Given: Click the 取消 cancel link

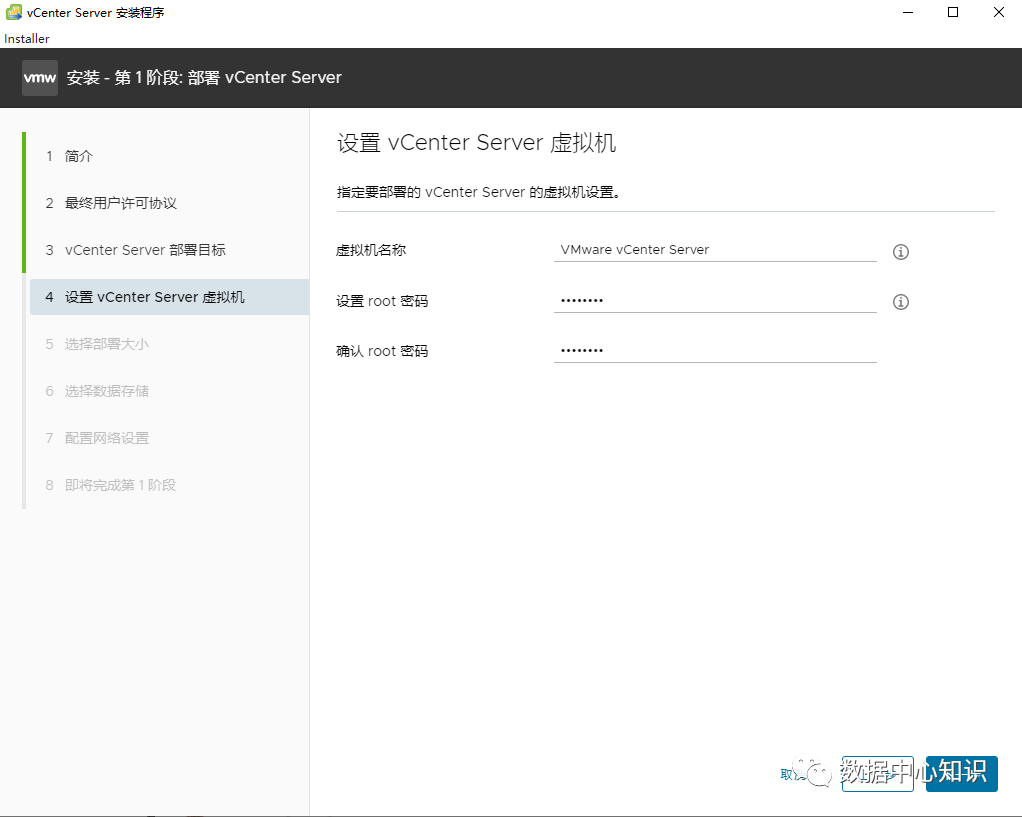Looking at the screenshot, I should point(792,774).
